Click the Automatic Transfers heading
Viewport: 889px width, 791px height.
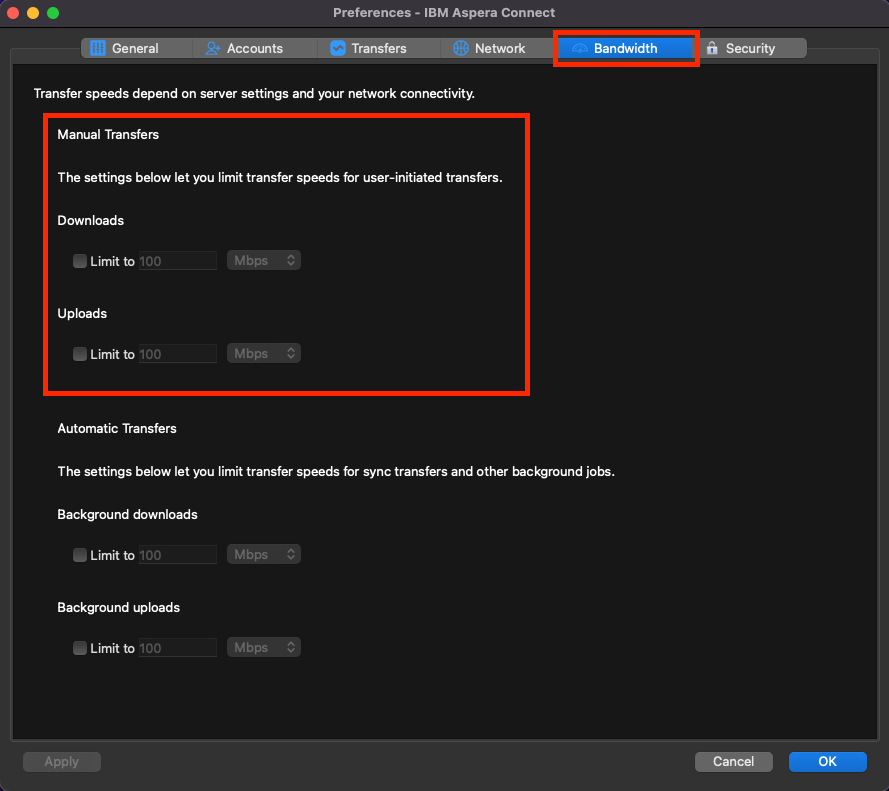117,428
